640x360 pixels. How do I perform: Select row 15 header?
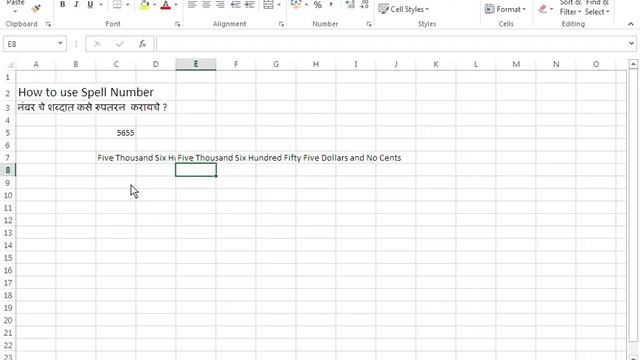(x=8, y=258)
